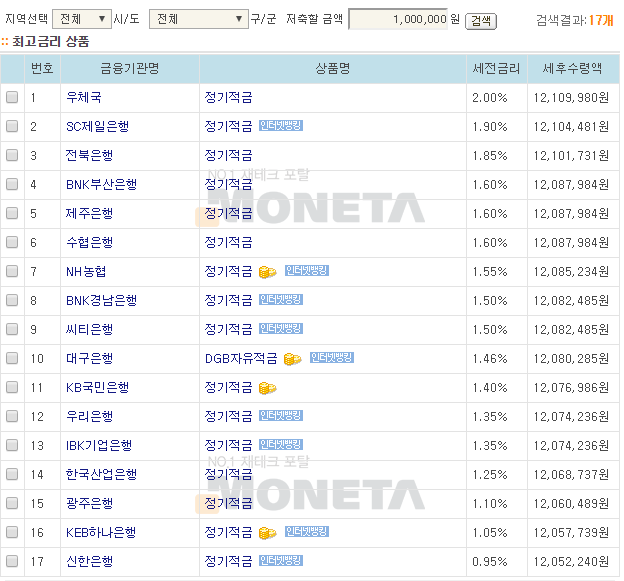Open the 신한은행 link
Viewport: 624px width, 581px height.
(90, 562)
